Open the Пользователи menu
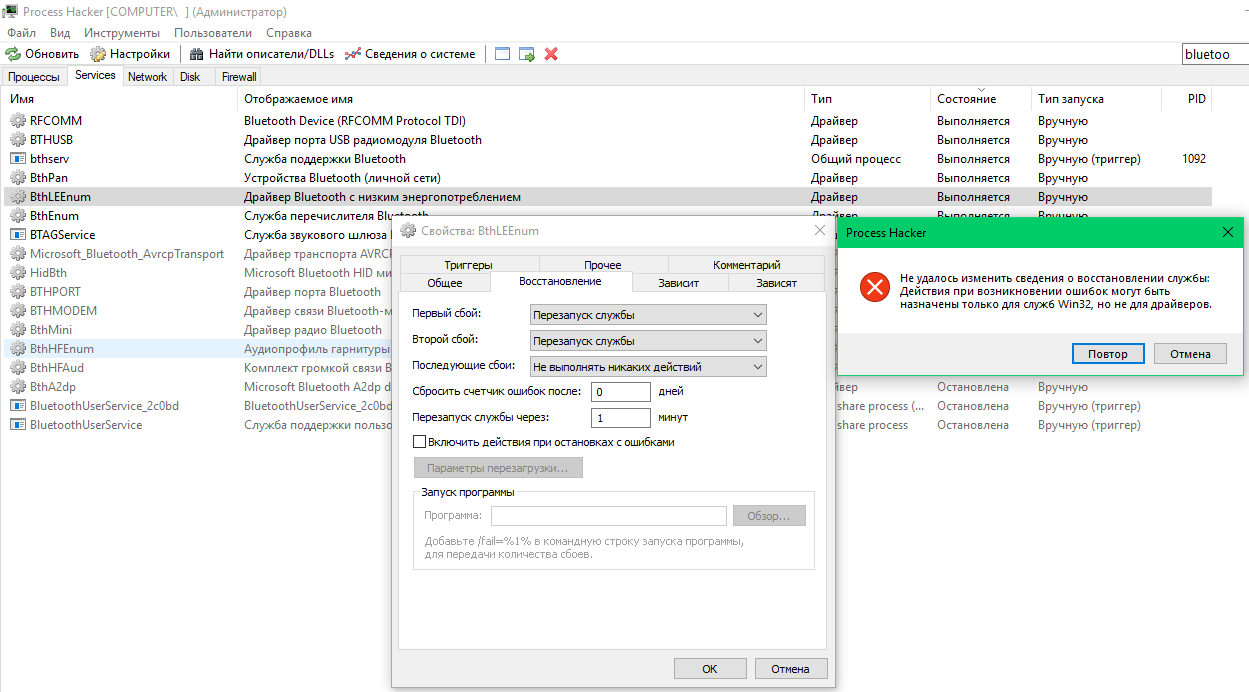The width and height of the screenshot is (1249, 692). (212, 33)
